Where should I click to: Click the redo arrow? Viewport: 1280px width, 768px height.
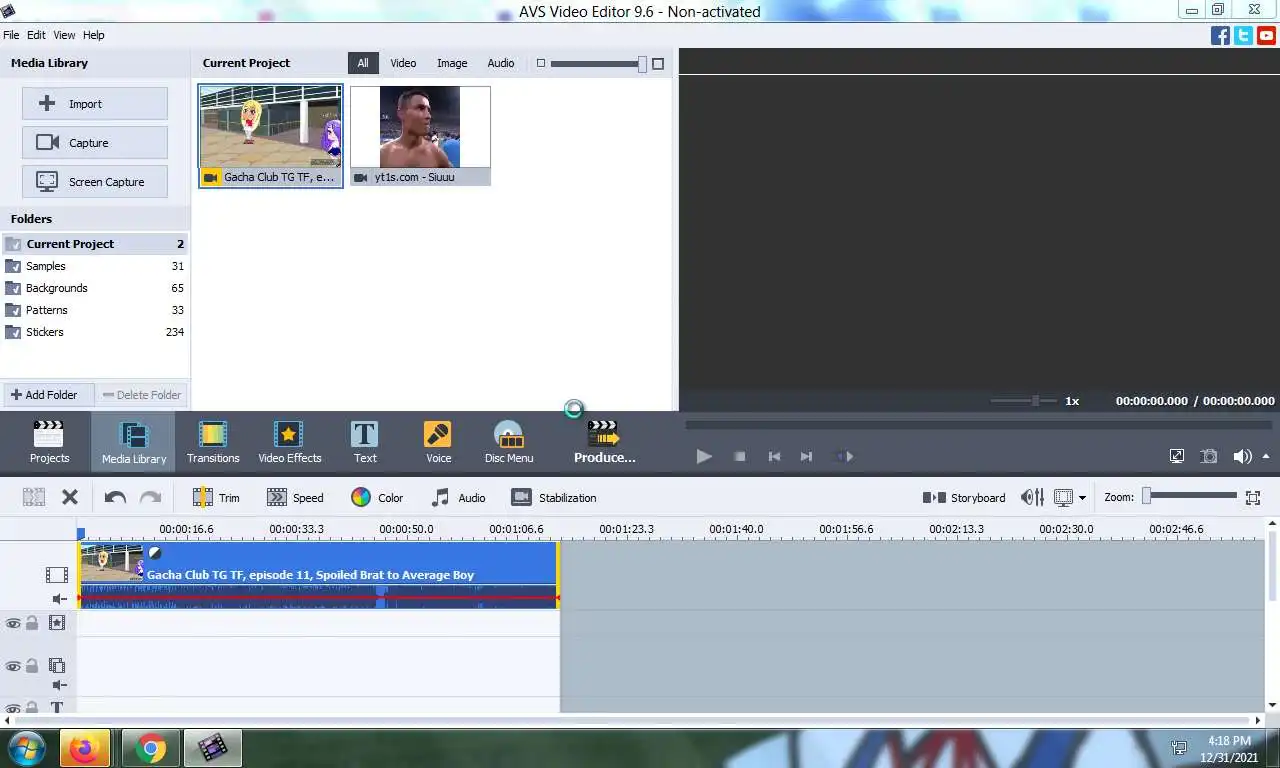click(150, 497)
